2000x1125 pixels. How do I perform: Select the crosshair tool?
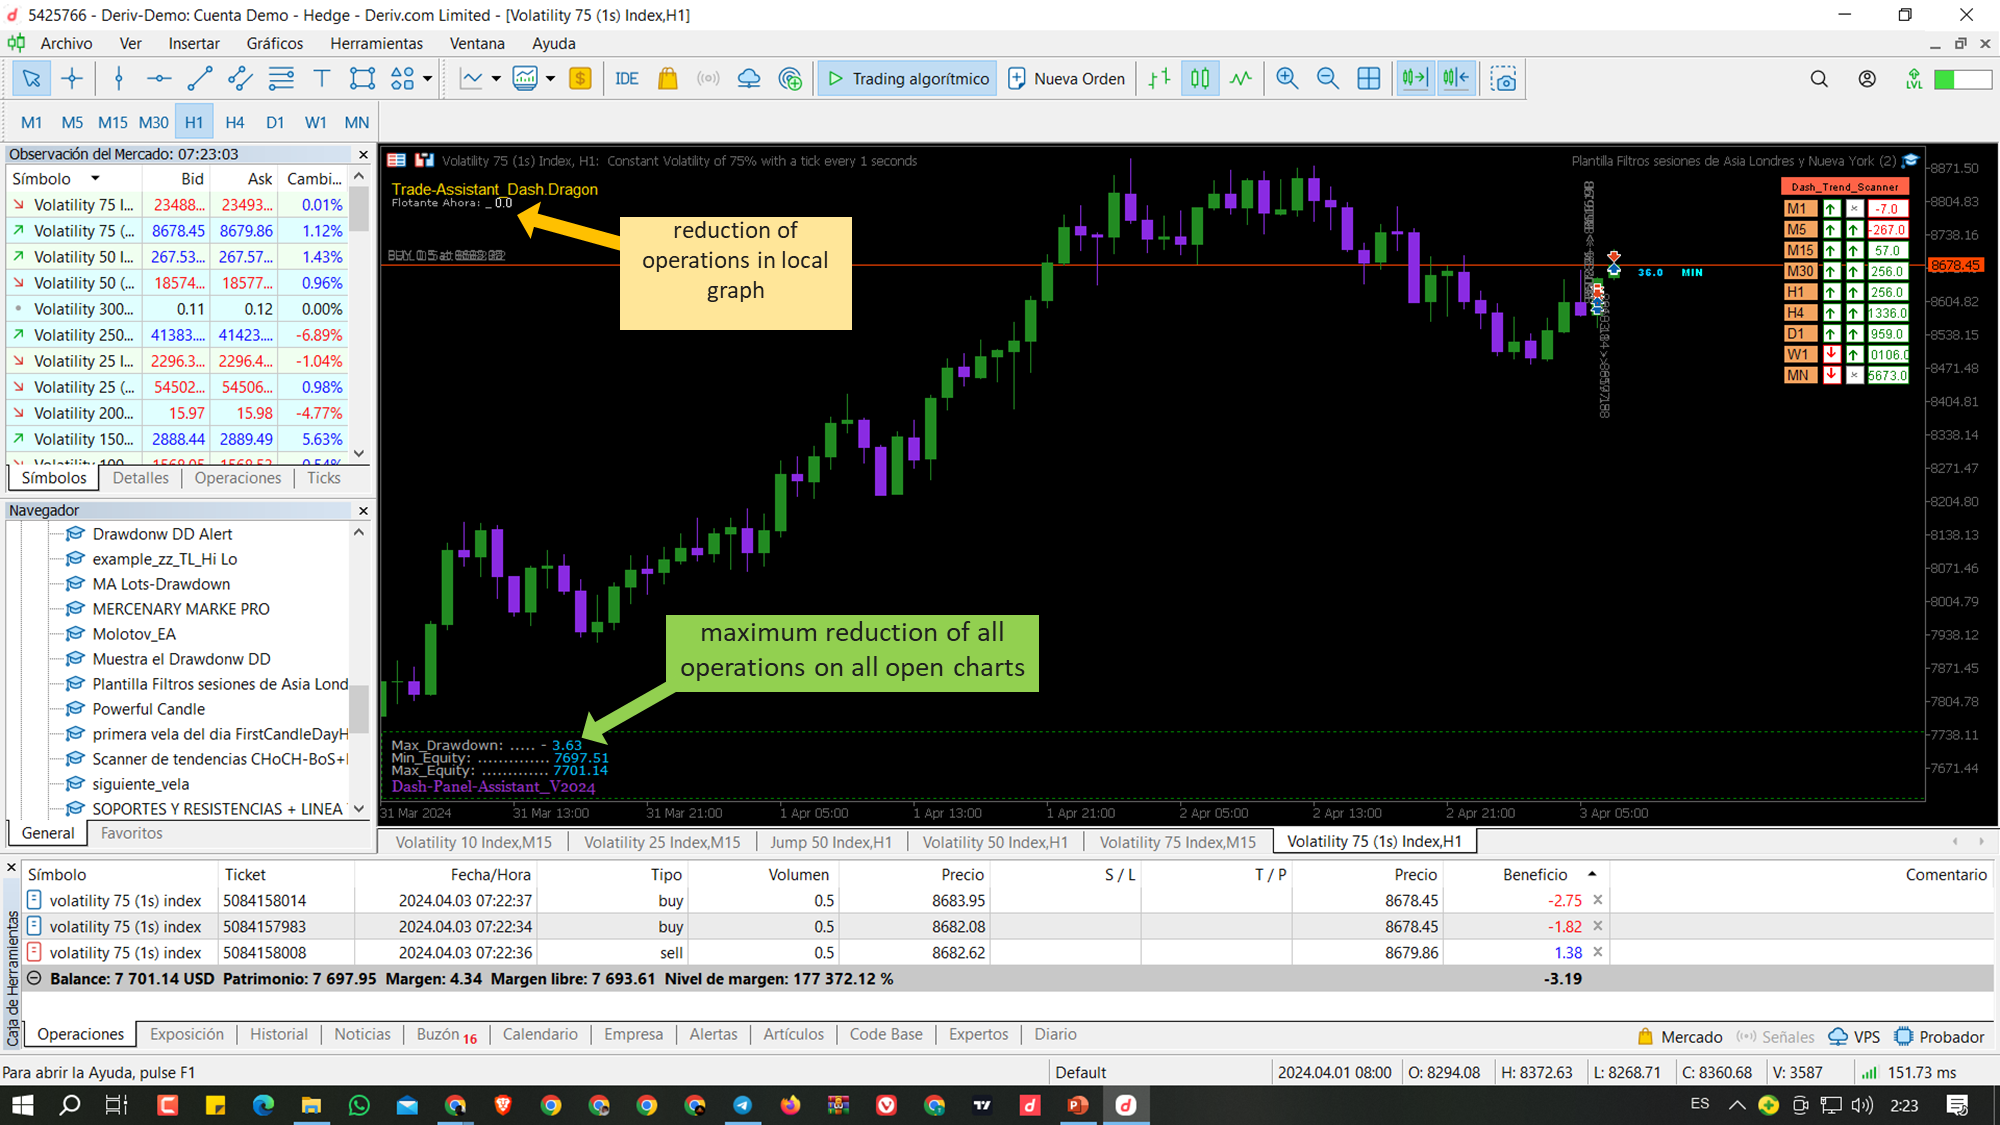click(72, 79)
